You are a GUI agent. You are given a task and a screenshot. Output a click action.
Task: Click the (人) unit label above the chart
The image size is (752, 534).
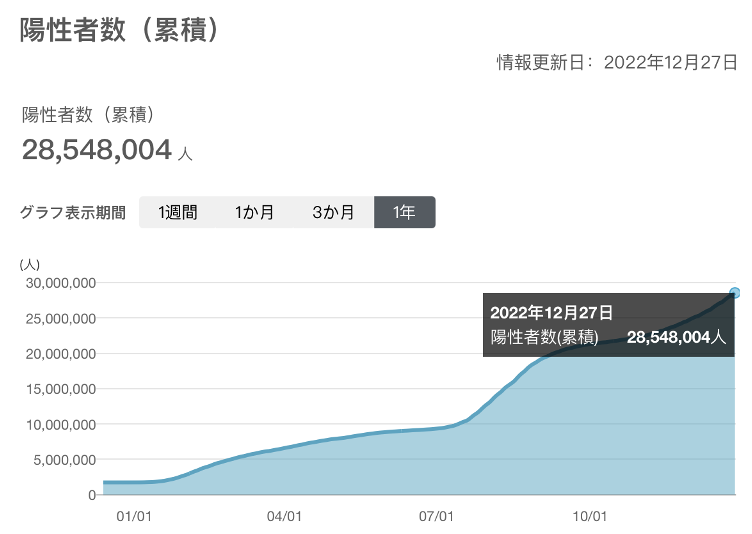(30, 264)
